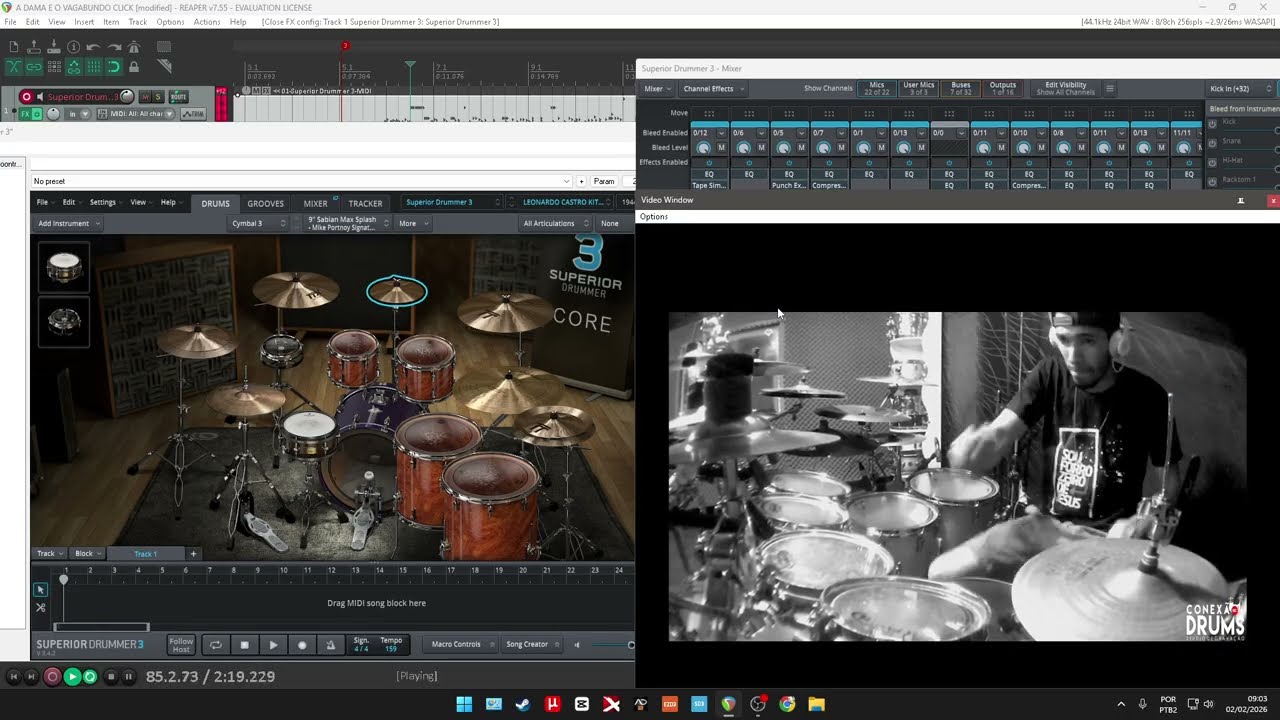Click the Mics 22 of 22 button
This screenshot has width=1280, height=720.
tap(877, 88)
